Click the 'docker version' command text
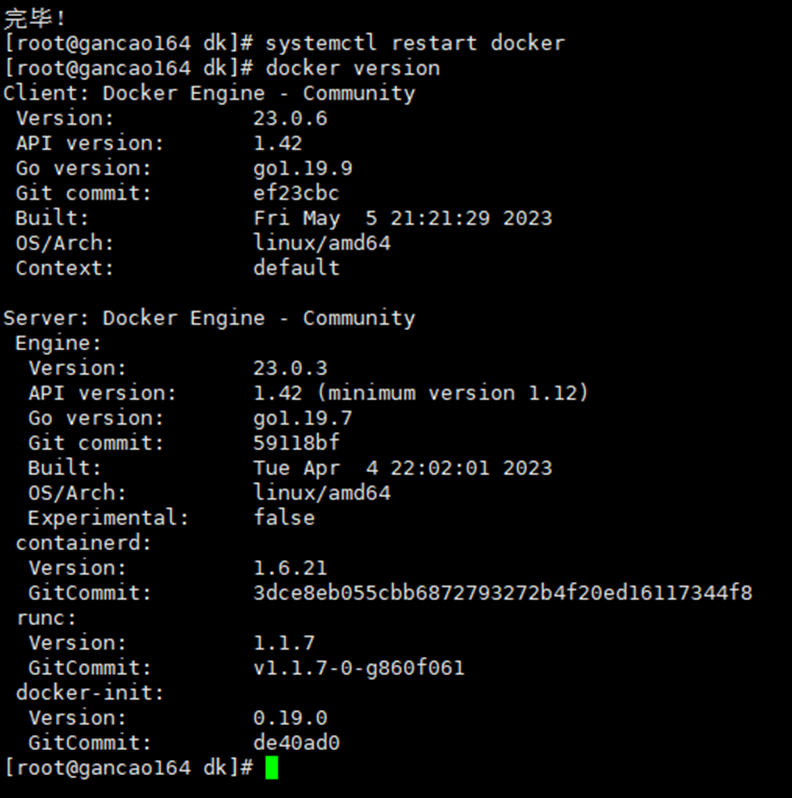 point(353,68)
